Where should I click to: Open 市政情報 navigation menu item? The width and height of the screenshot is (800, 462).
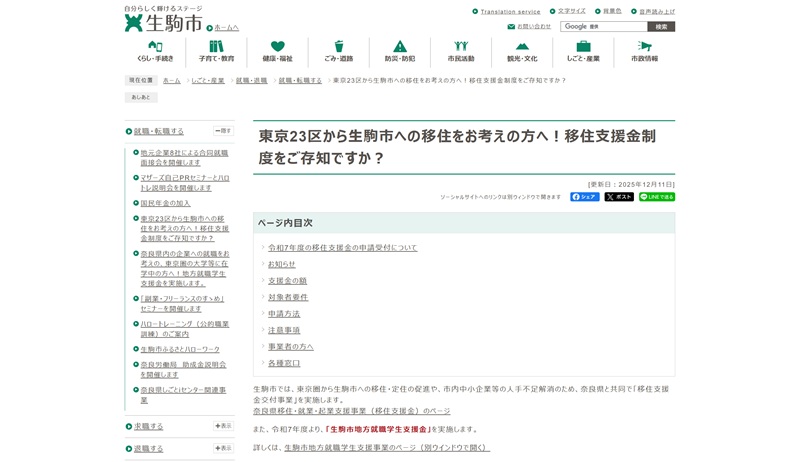(644, 52)
